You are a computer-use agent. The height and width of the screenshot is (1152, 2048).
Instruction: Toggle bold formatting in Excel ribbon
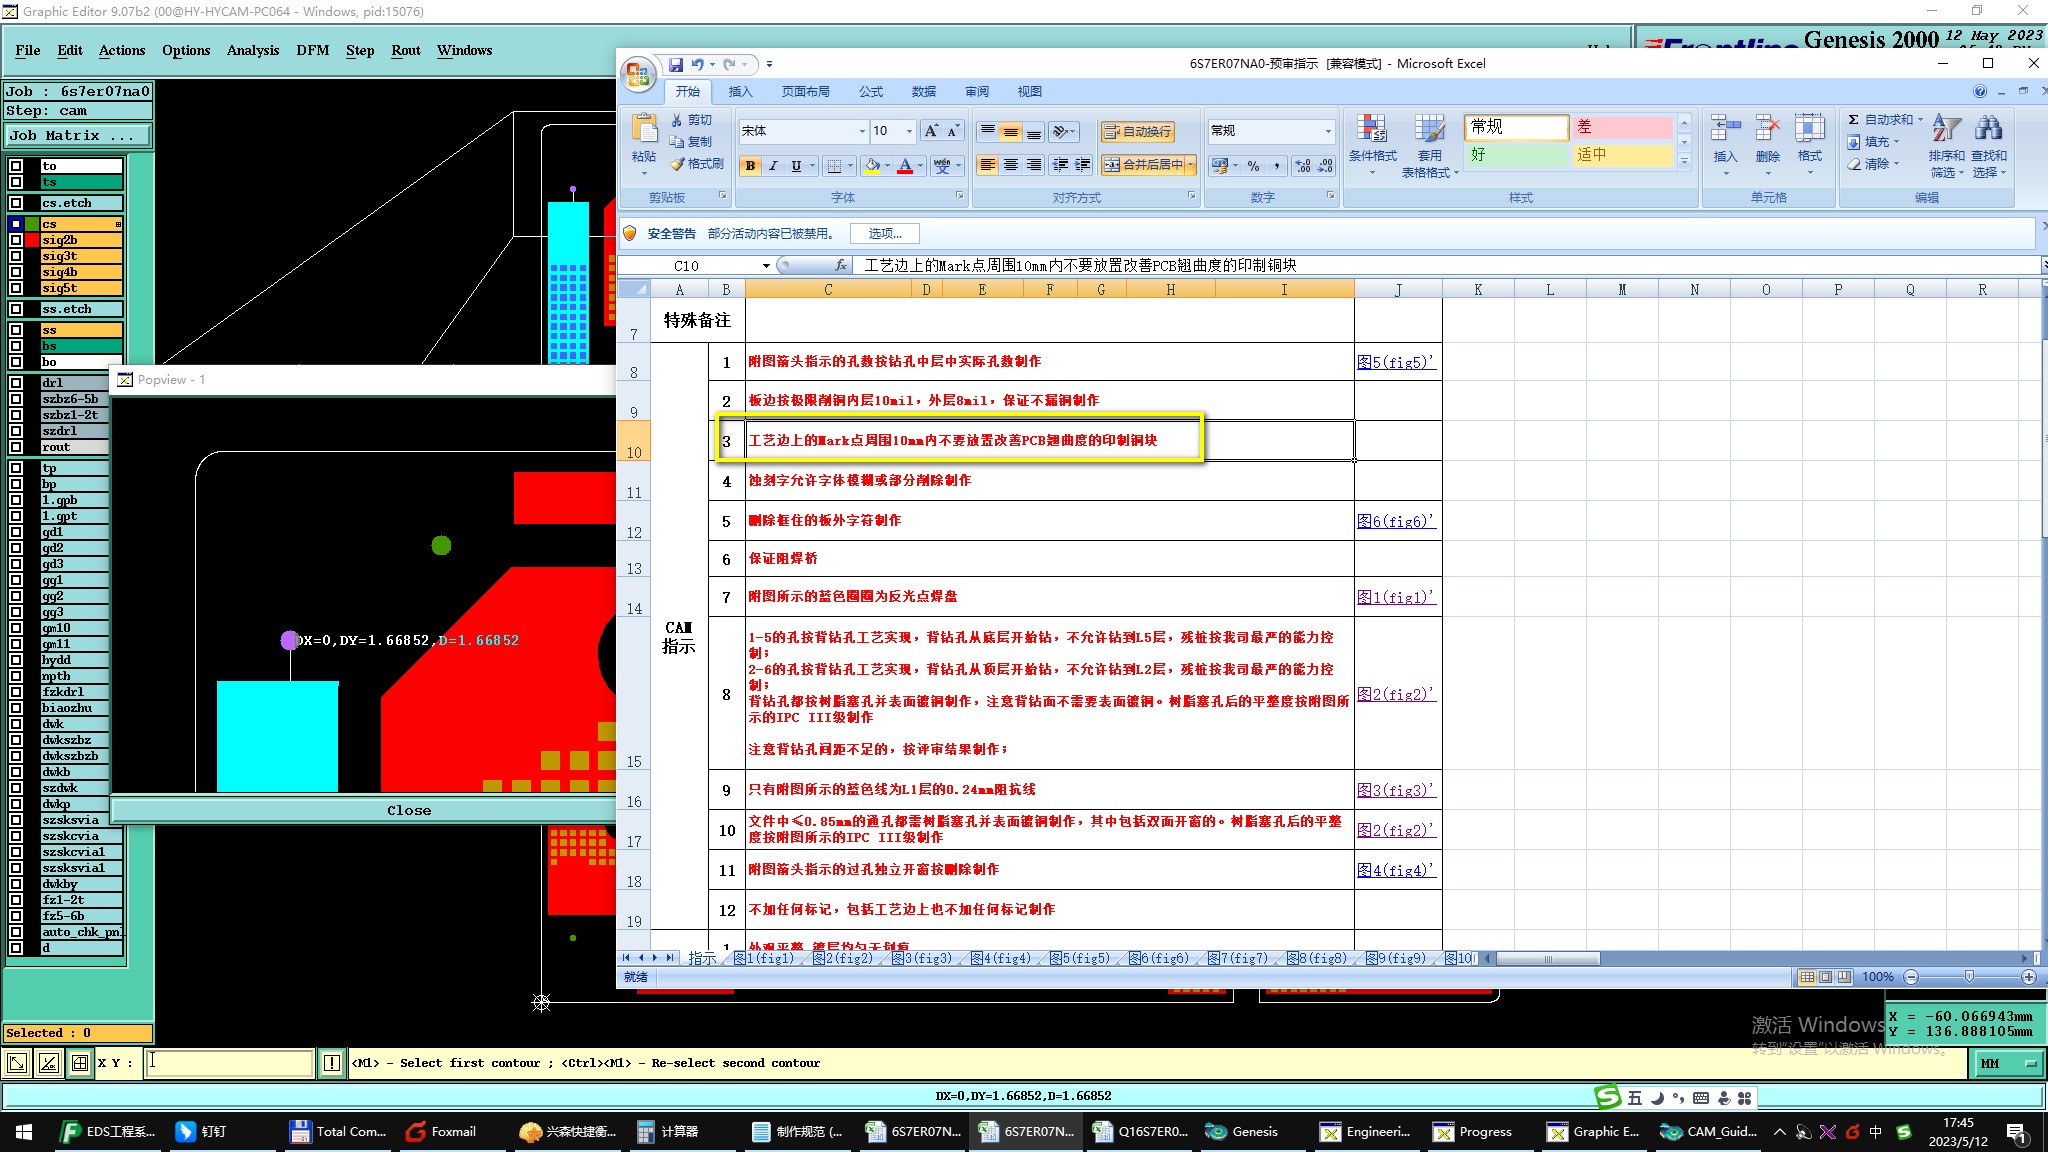(750, 166)
